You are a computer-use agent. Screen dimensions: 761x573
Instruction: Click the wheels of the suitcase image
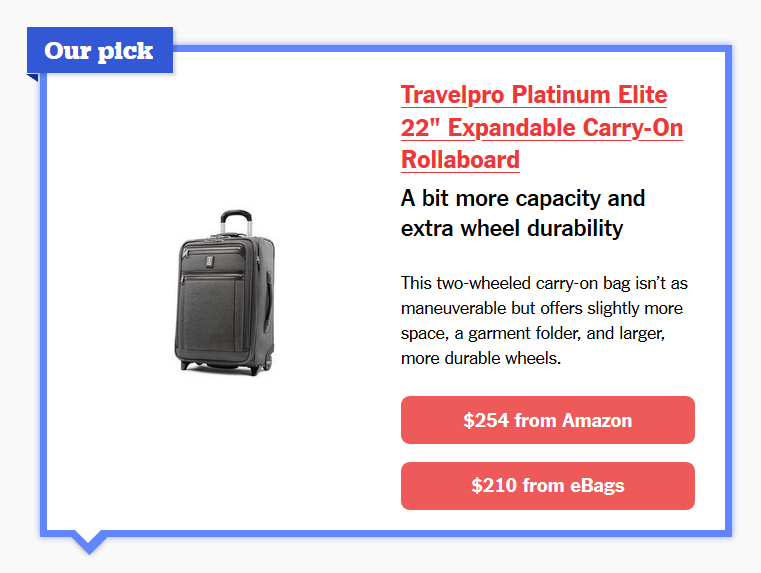226,368
